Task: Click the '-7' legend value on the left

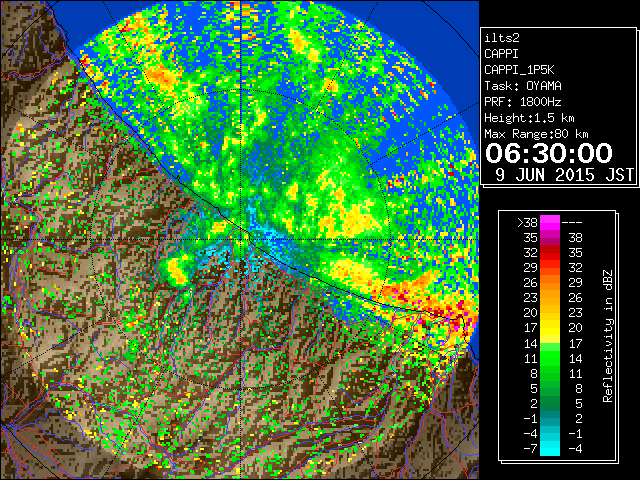Action: pos(530,449)
